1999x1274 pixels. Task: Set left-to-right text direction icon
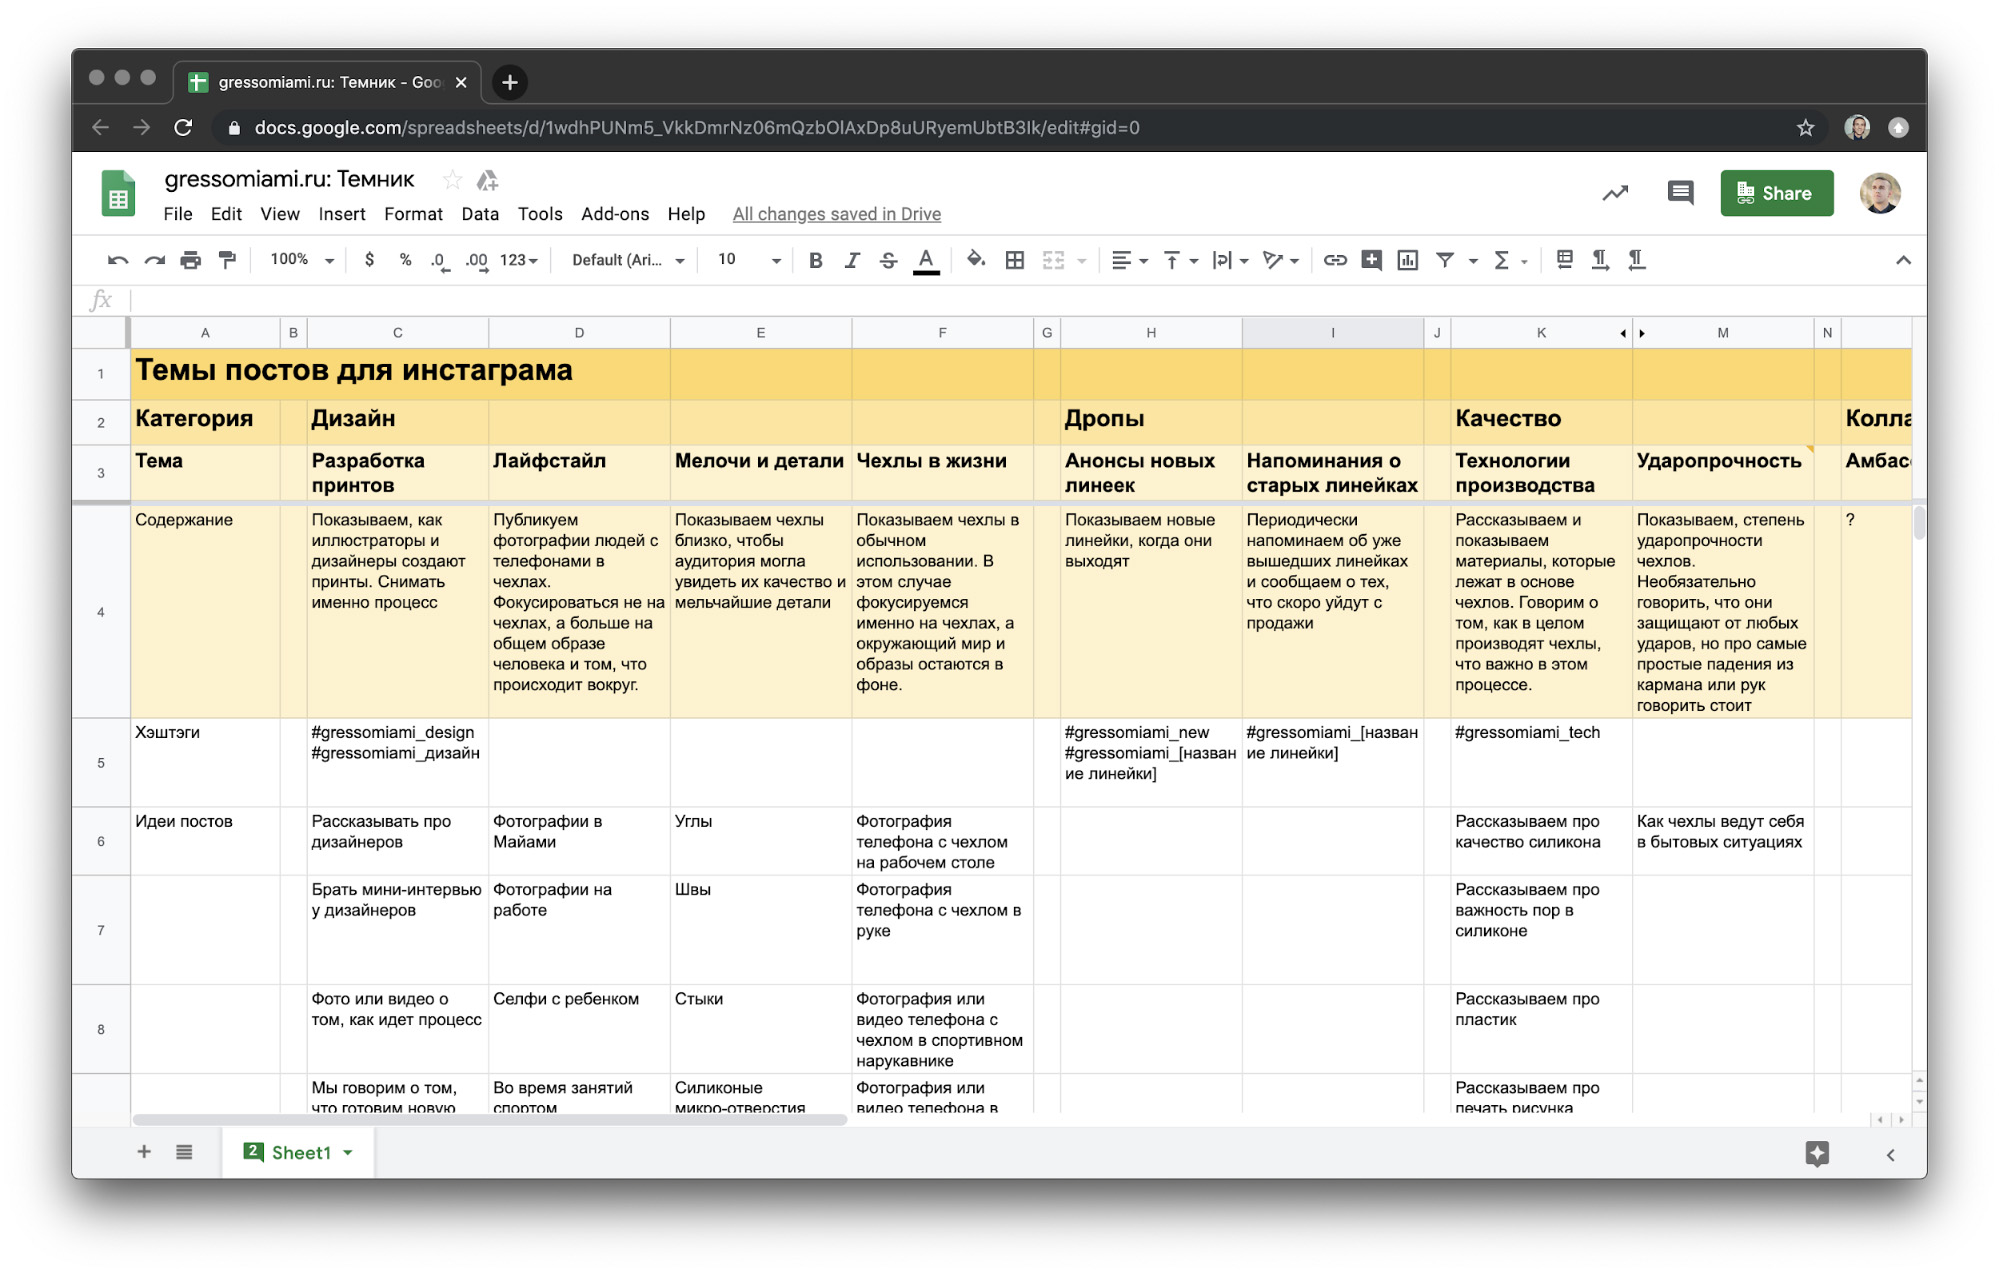(x=1600, y=260)
